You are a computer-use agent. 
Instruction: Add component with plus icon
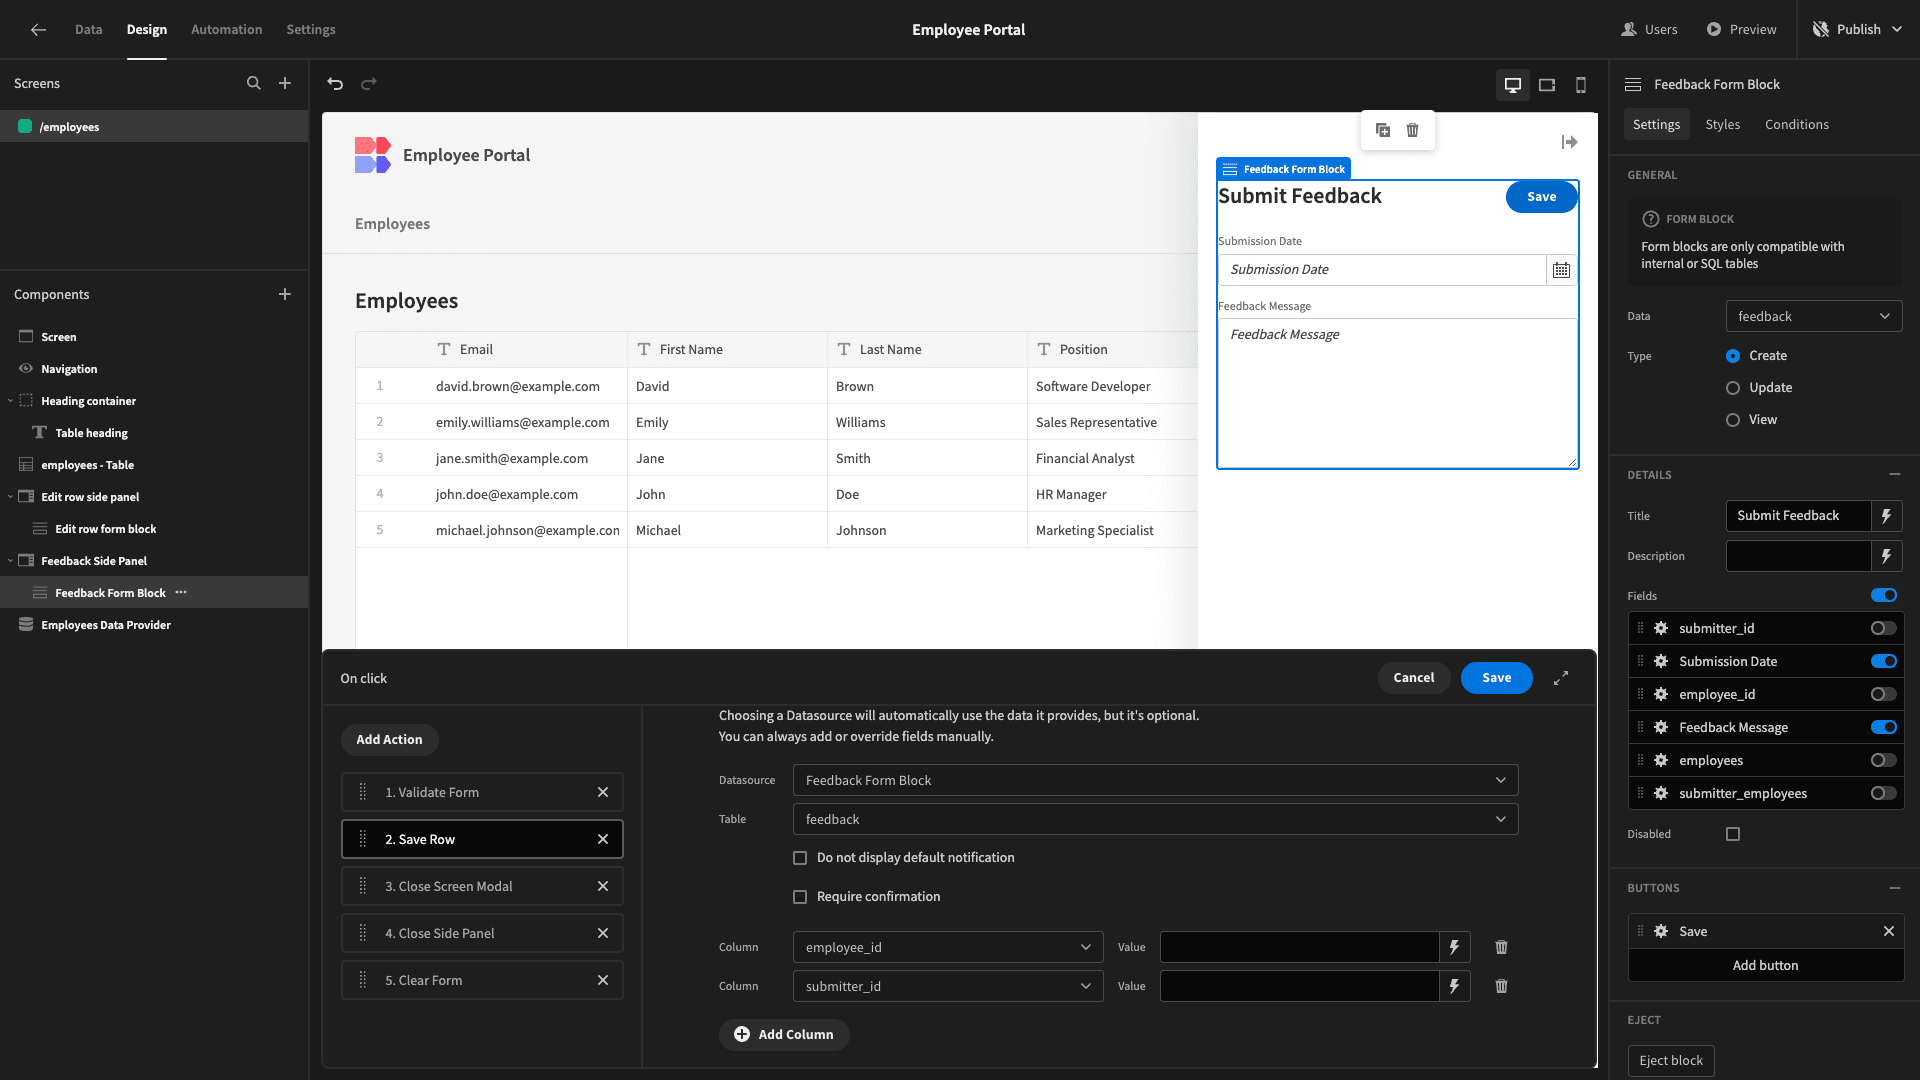click(285, 294)
